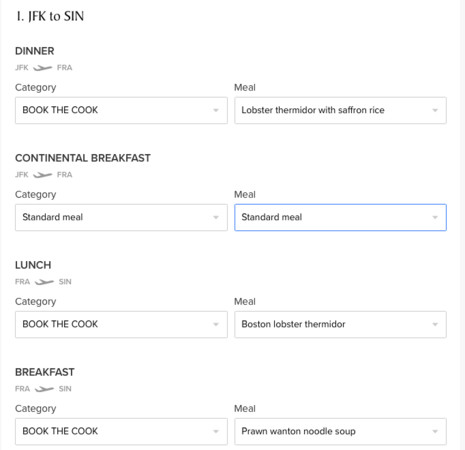The image size is (465, 450).
Task: Expand the highlighted Standard meal Meal dropdown
Action: [340, 217]
